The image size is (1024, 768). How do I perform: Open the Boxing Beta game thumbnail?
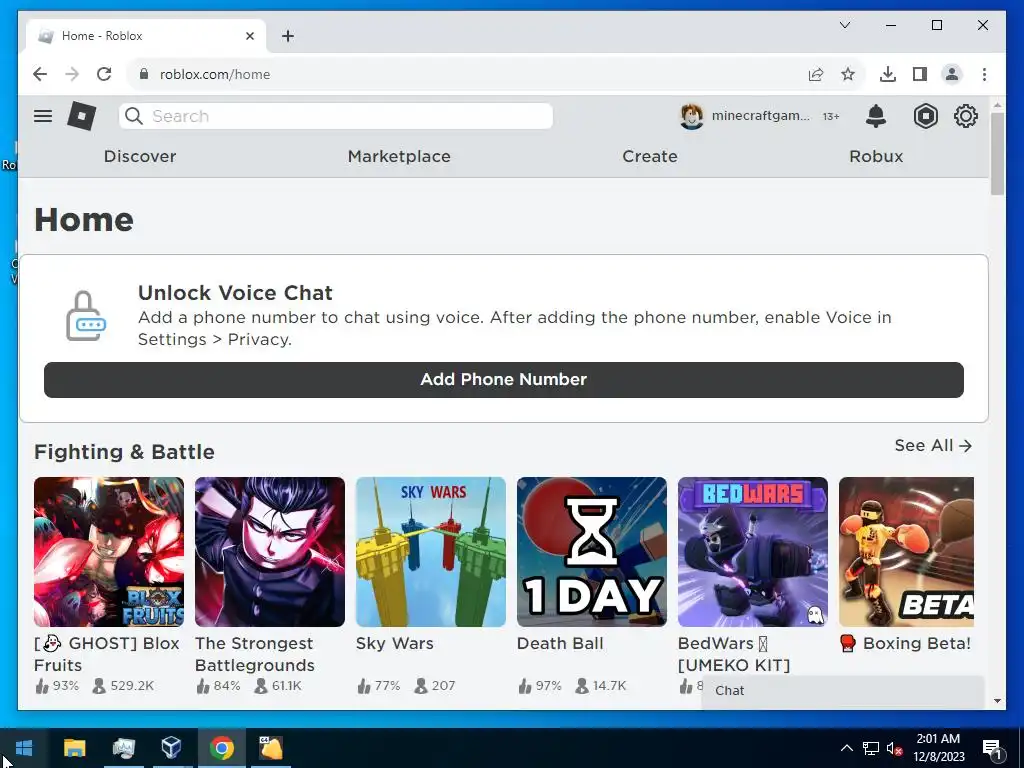(906, 552)
